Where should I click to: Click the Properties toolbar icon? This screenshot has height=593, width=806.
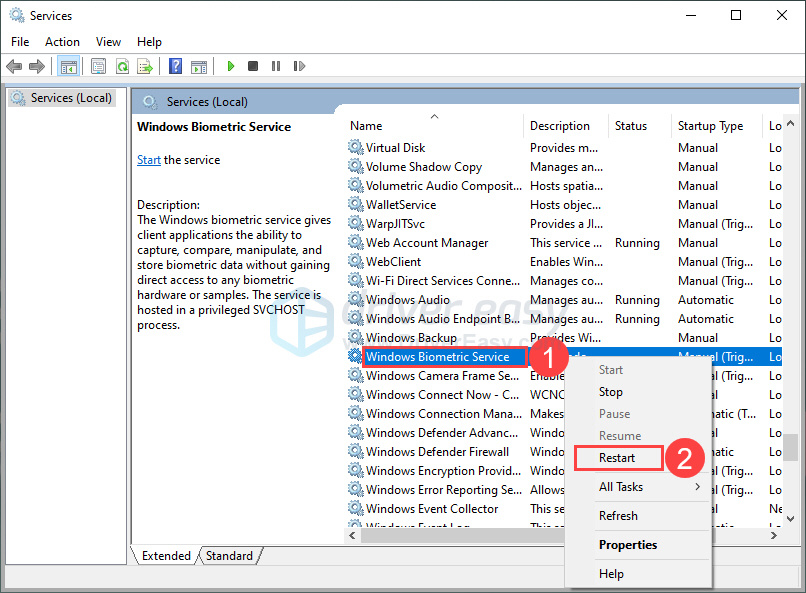tap(98, 66)
